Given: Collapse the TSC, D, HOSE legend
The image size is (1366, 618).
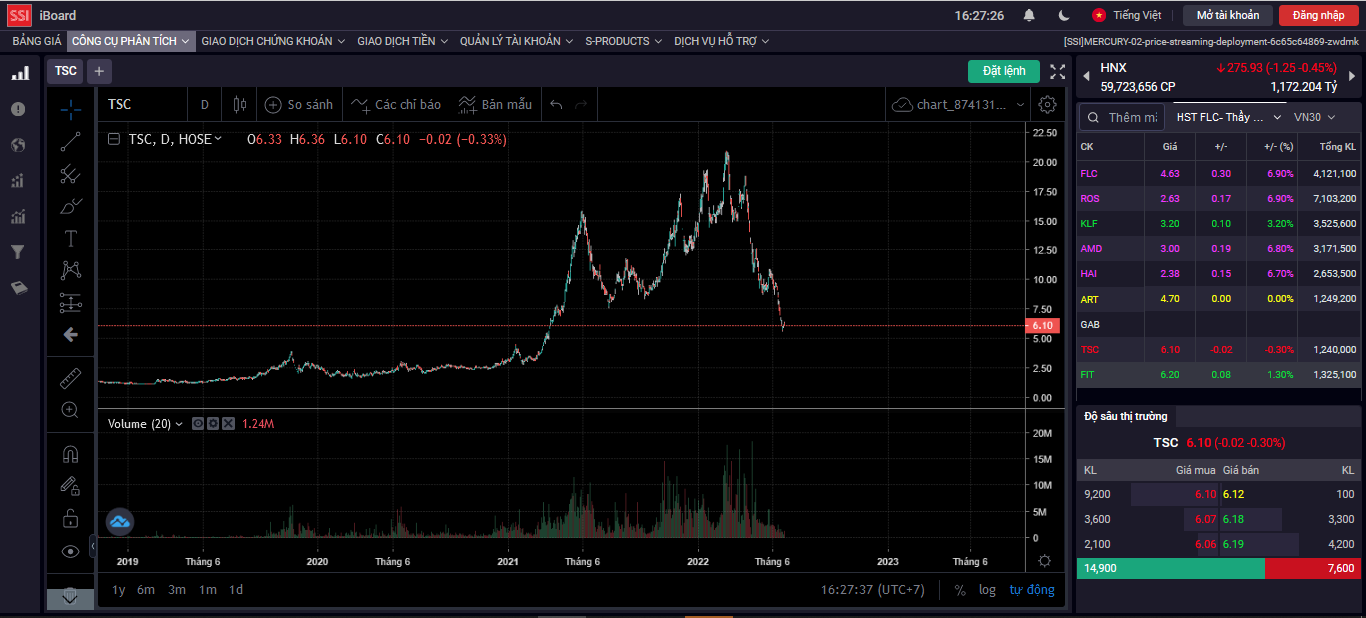Looking at the screenshot, I should 114,139.
